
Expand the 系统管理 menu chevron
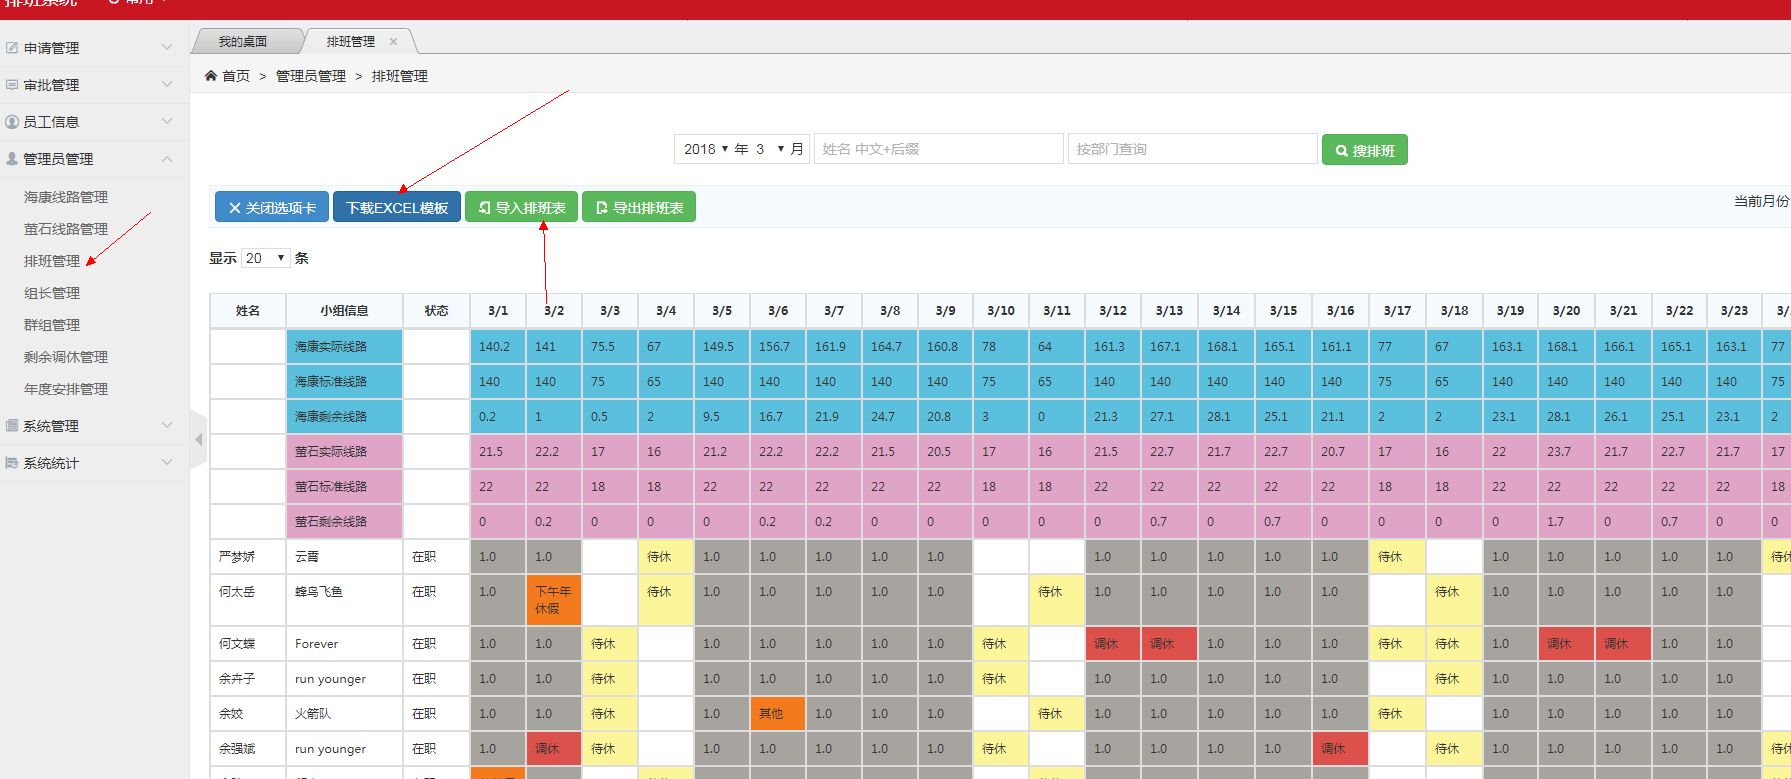(167, 425)
